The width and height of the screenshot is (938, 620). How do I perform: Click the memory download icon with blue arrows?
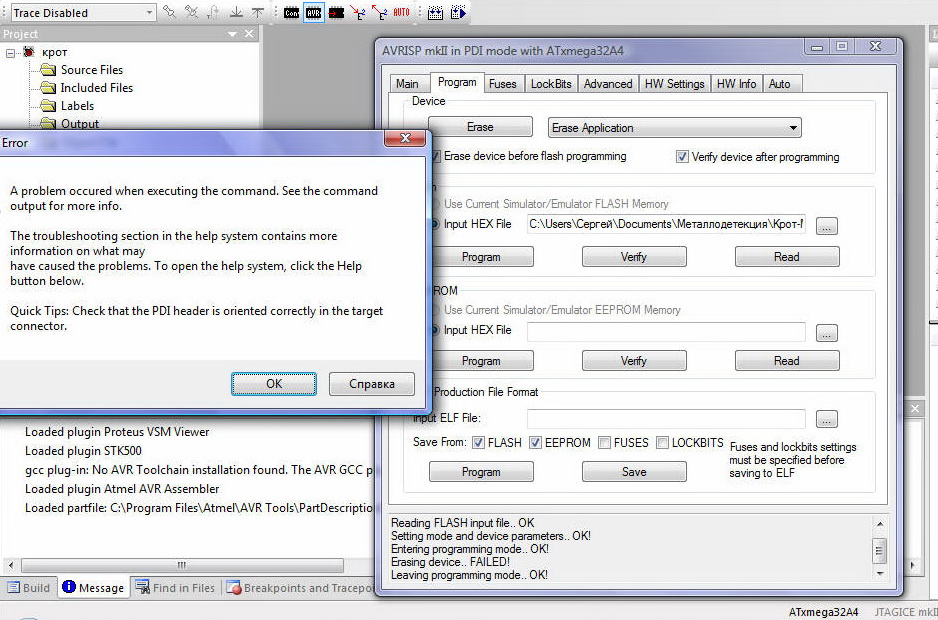pyautogui.click(x=436, y=13)
